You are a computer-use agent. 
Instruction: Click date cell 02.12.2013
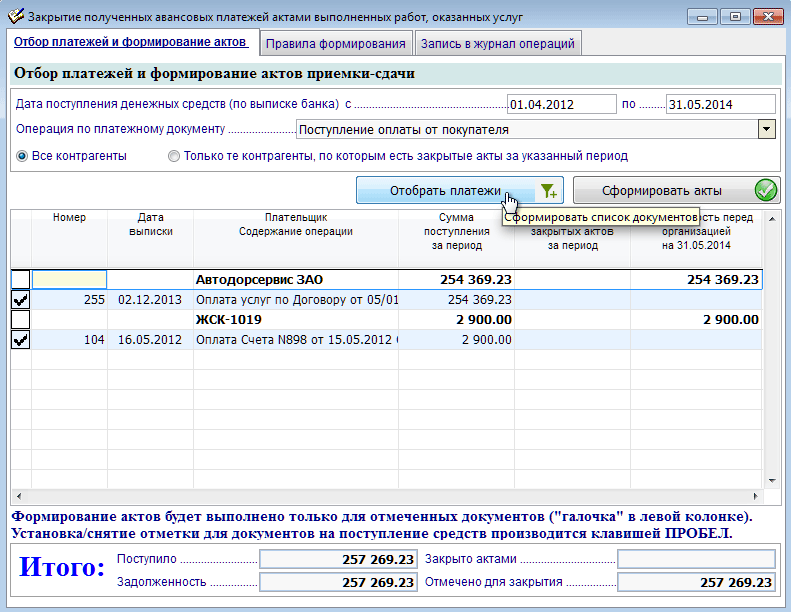pyautogui.click(x=150, y=300)
